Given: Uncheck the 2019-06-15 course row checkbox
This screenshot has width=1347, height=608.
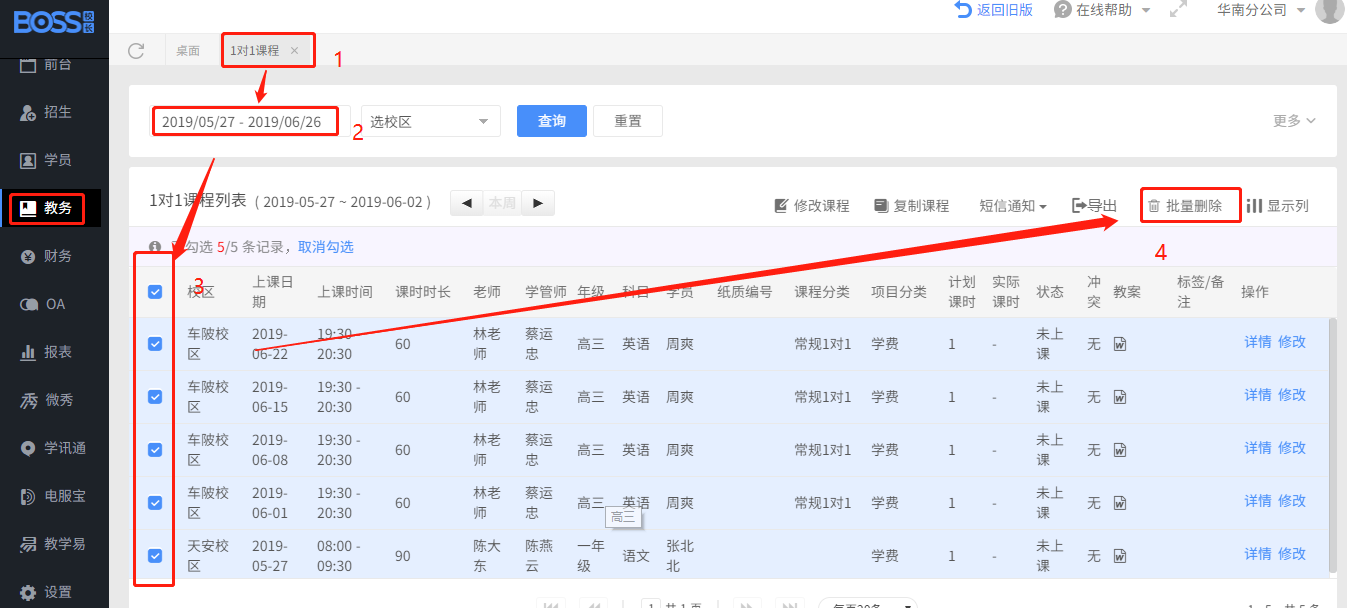Looking at the screenshot, I should (155, 397).
